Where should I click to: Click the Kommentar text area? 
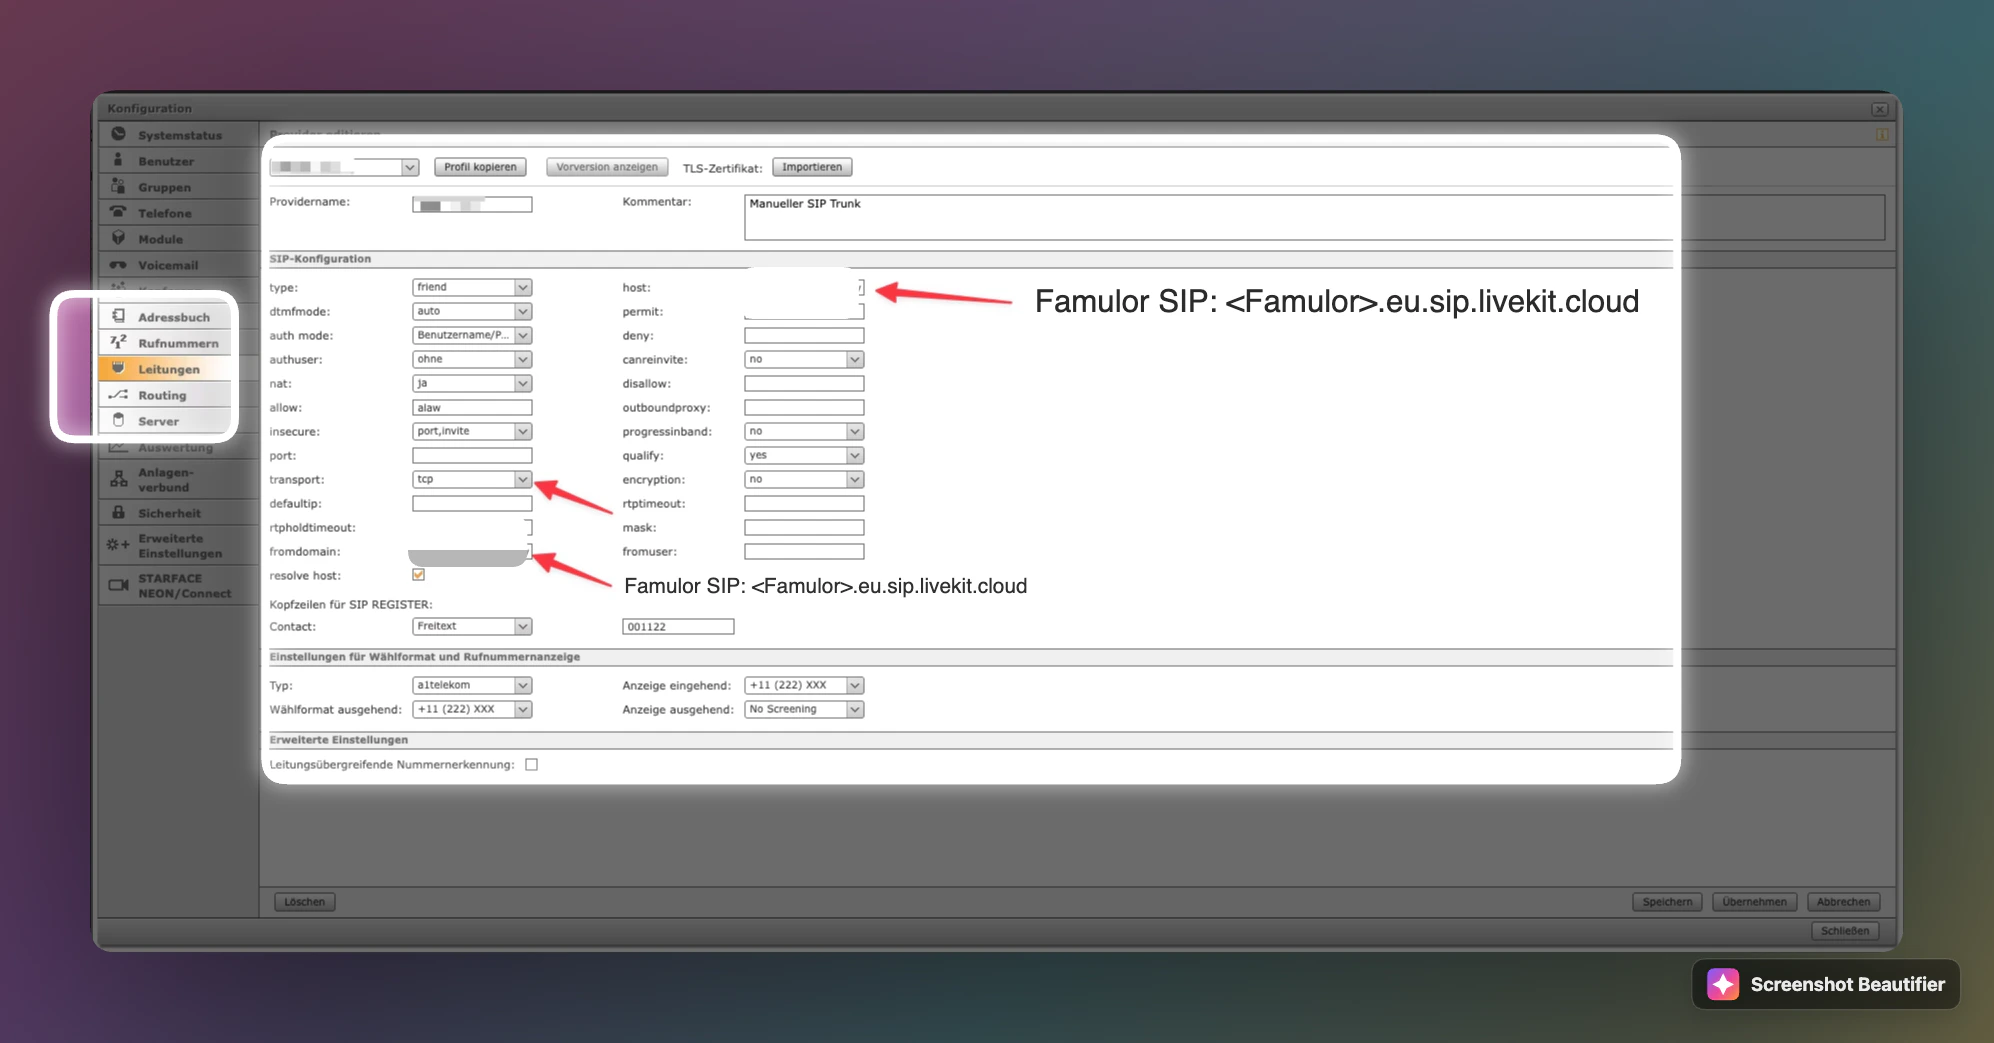point(1314,217)
